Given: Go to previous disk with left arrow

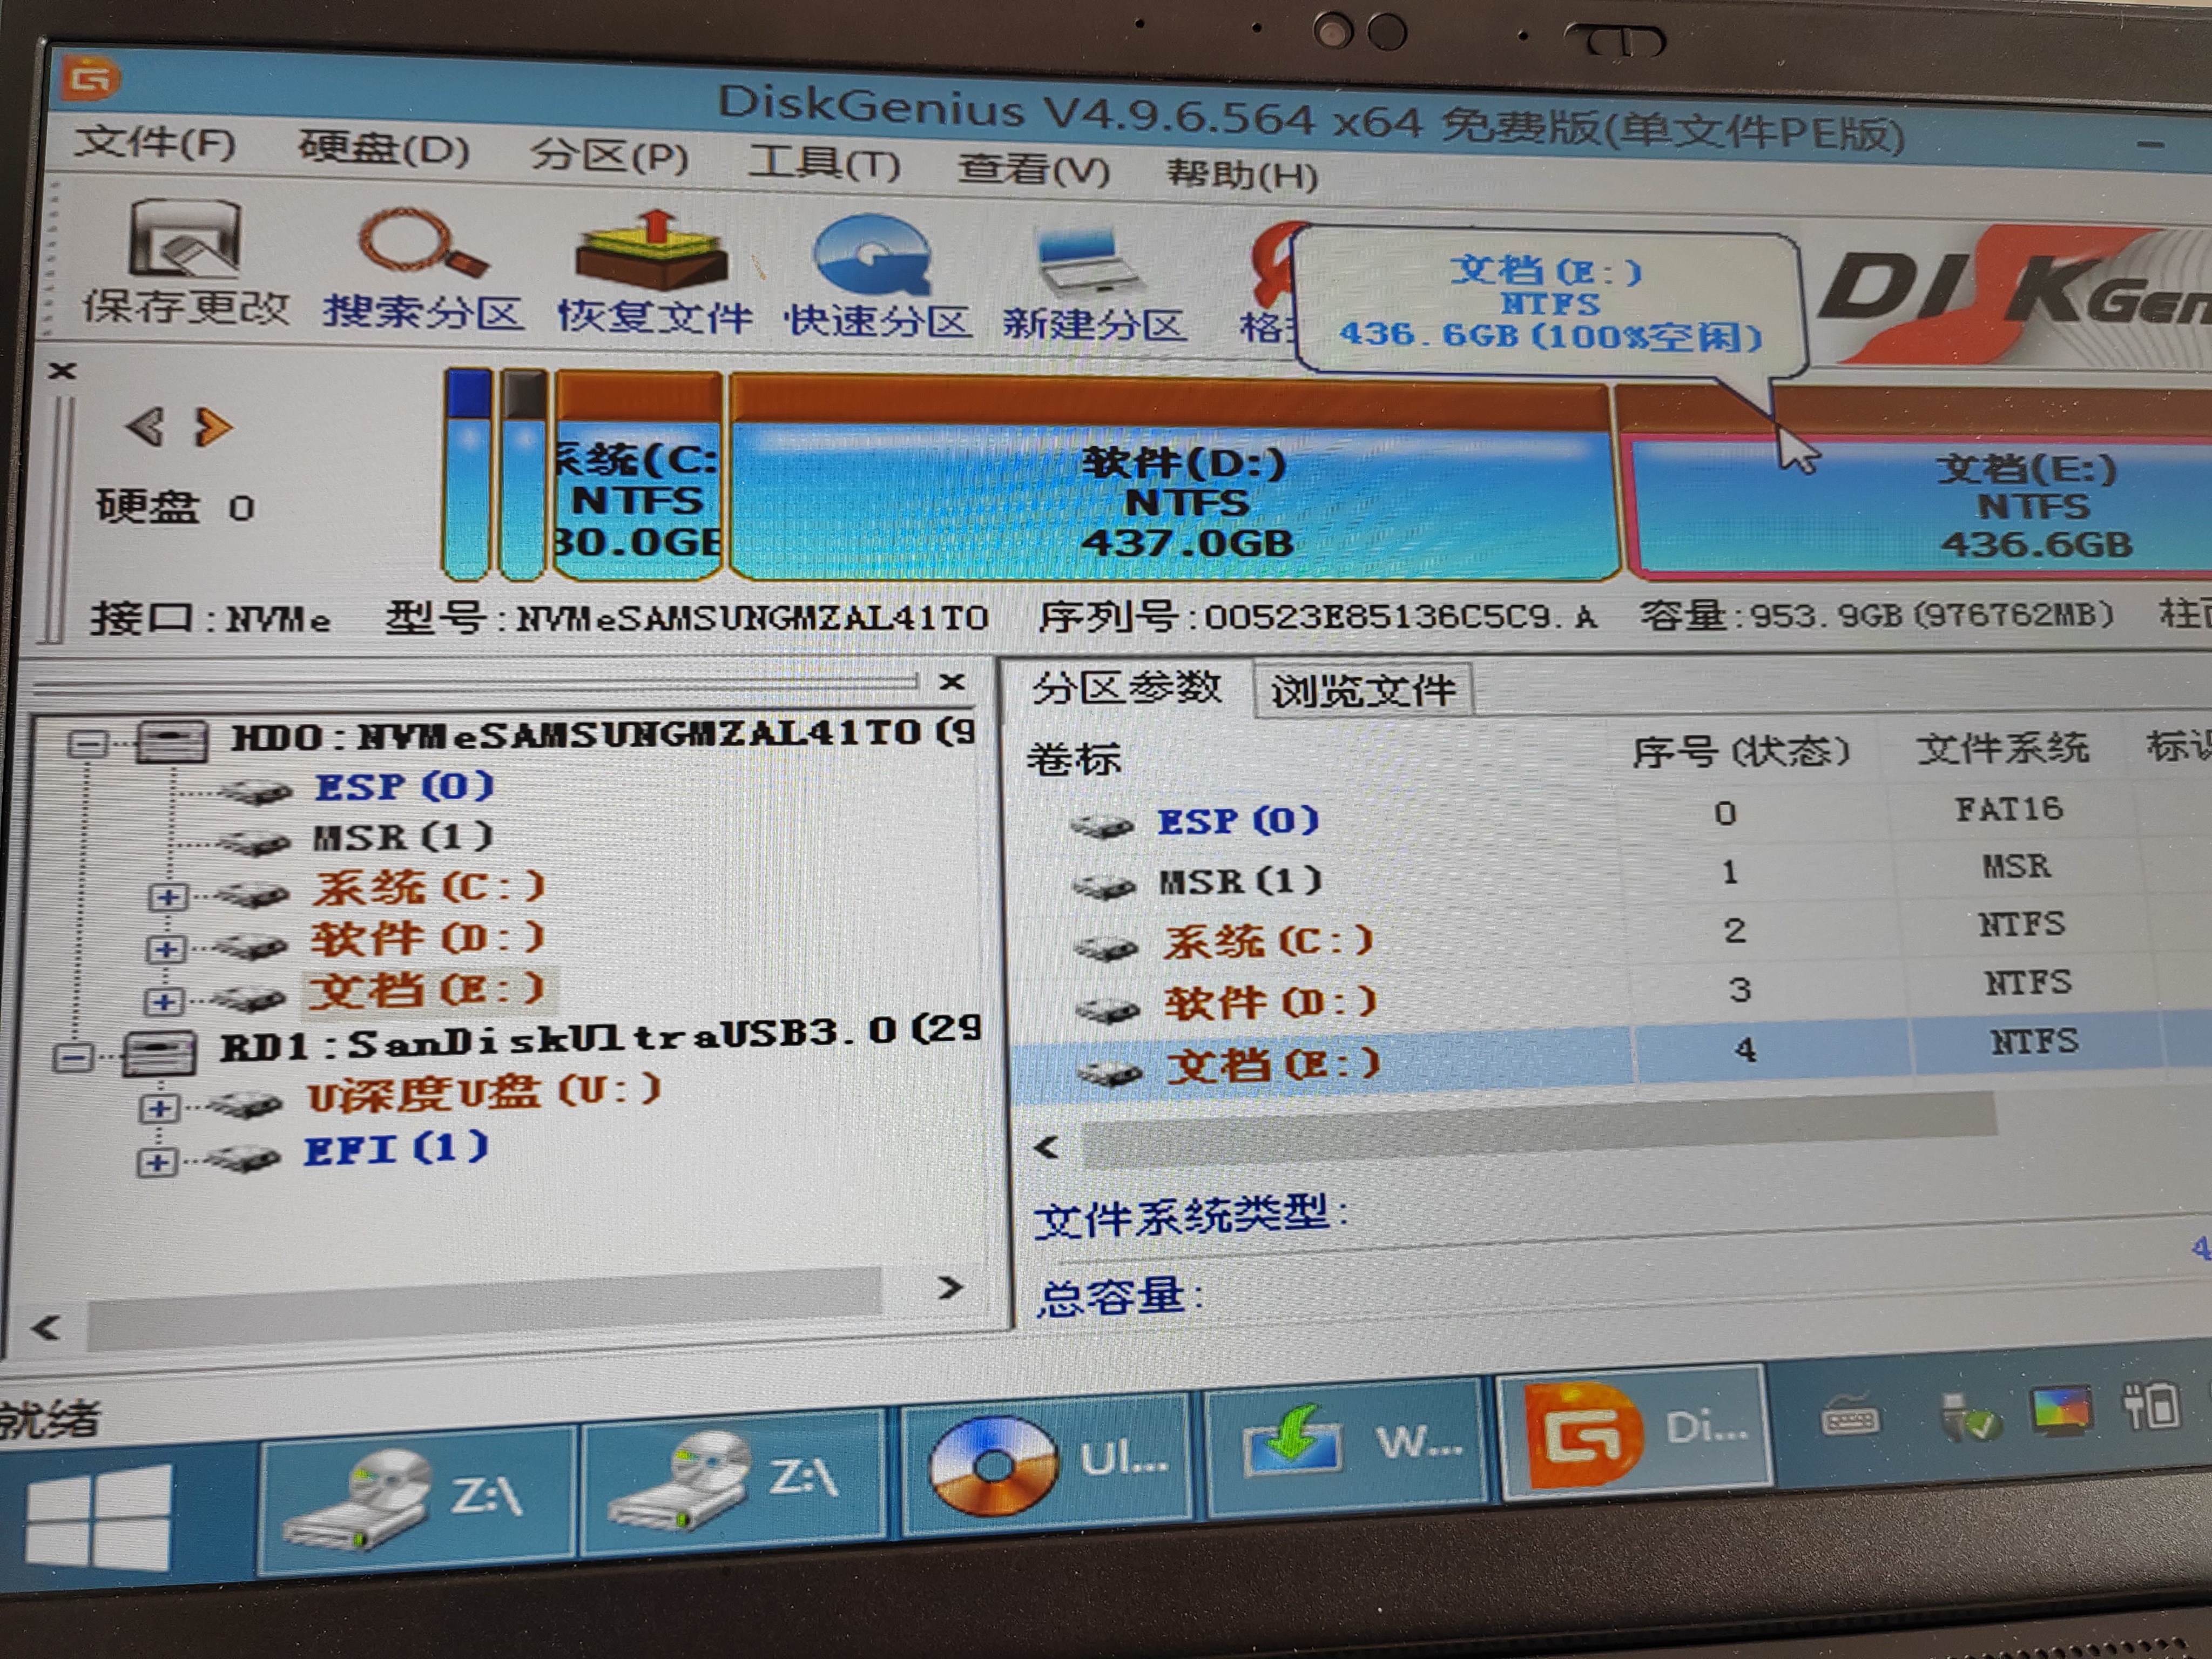Looking at the screenshot, I should [145, 427].
